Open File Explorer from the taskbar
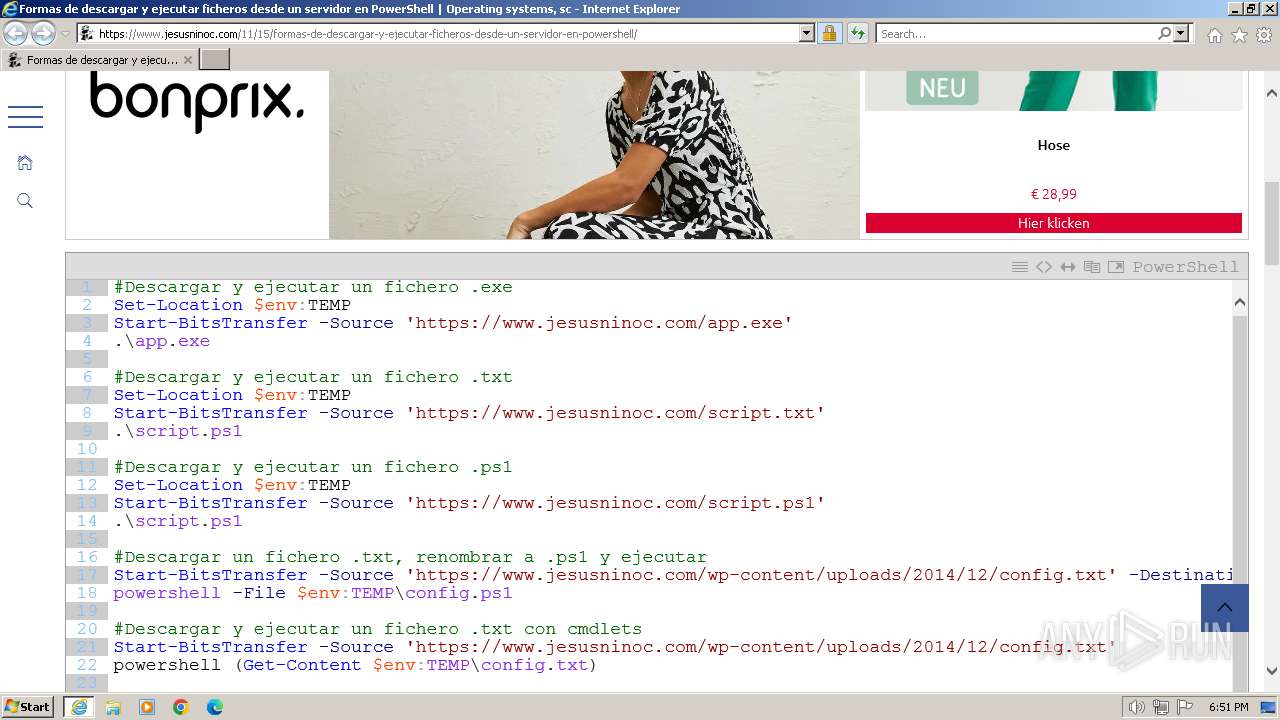This screenshot has width=1280, height=720. 113,707
